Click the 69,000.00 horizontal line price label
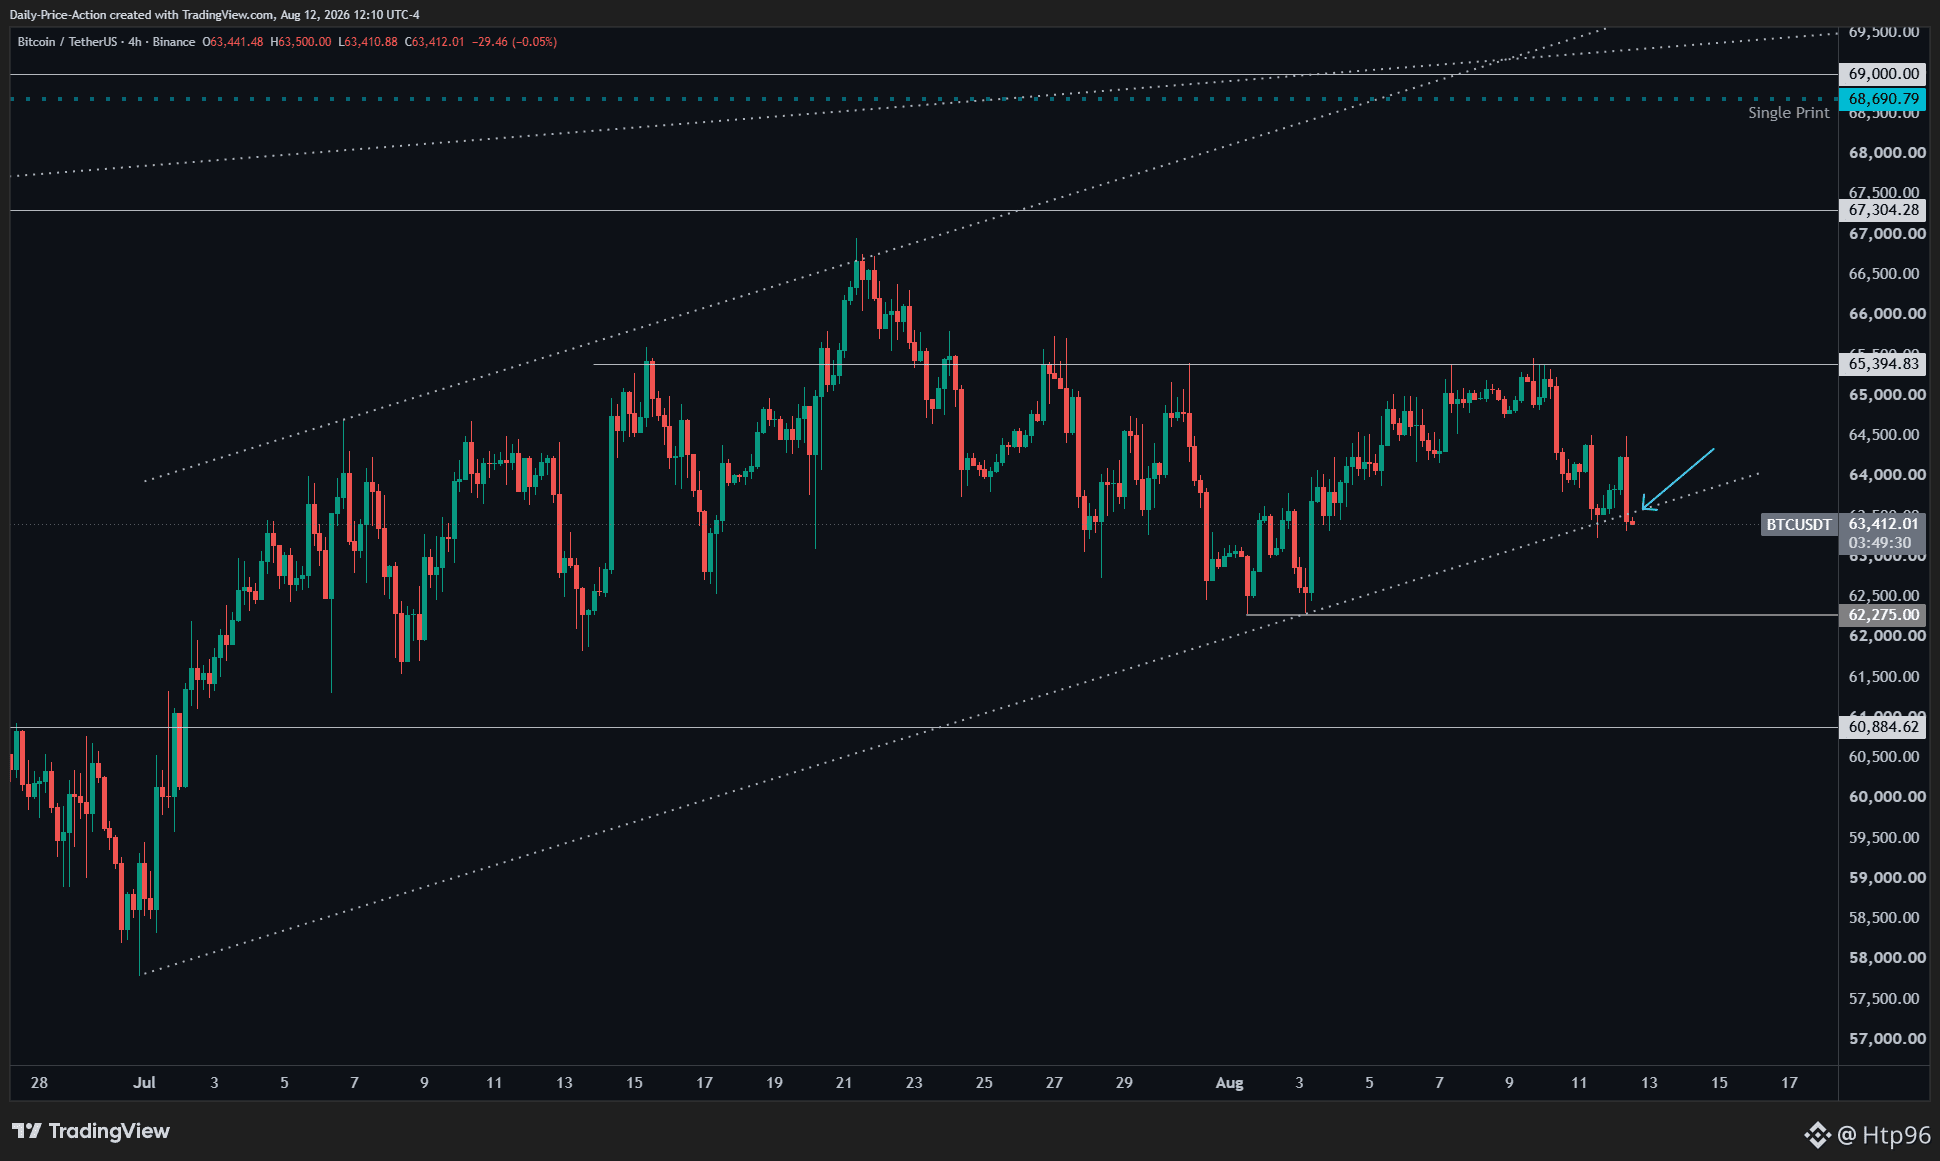The width and height of the screenshot is (1940, 1161). [1883, 74]
